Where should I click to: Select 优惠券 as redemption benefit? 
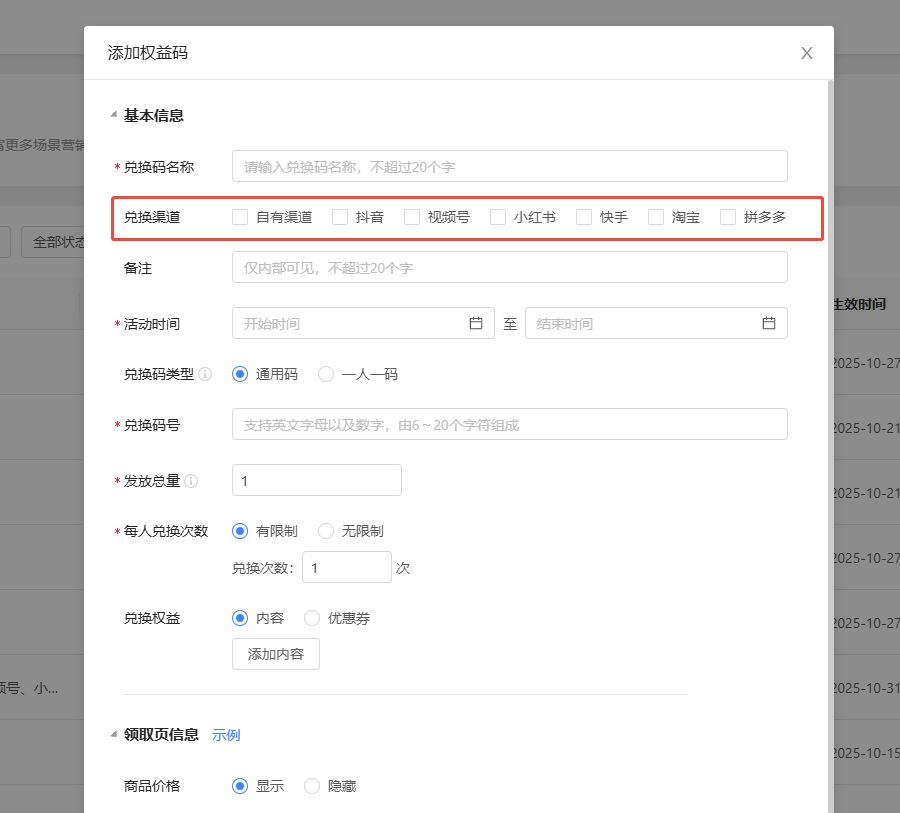312,618
